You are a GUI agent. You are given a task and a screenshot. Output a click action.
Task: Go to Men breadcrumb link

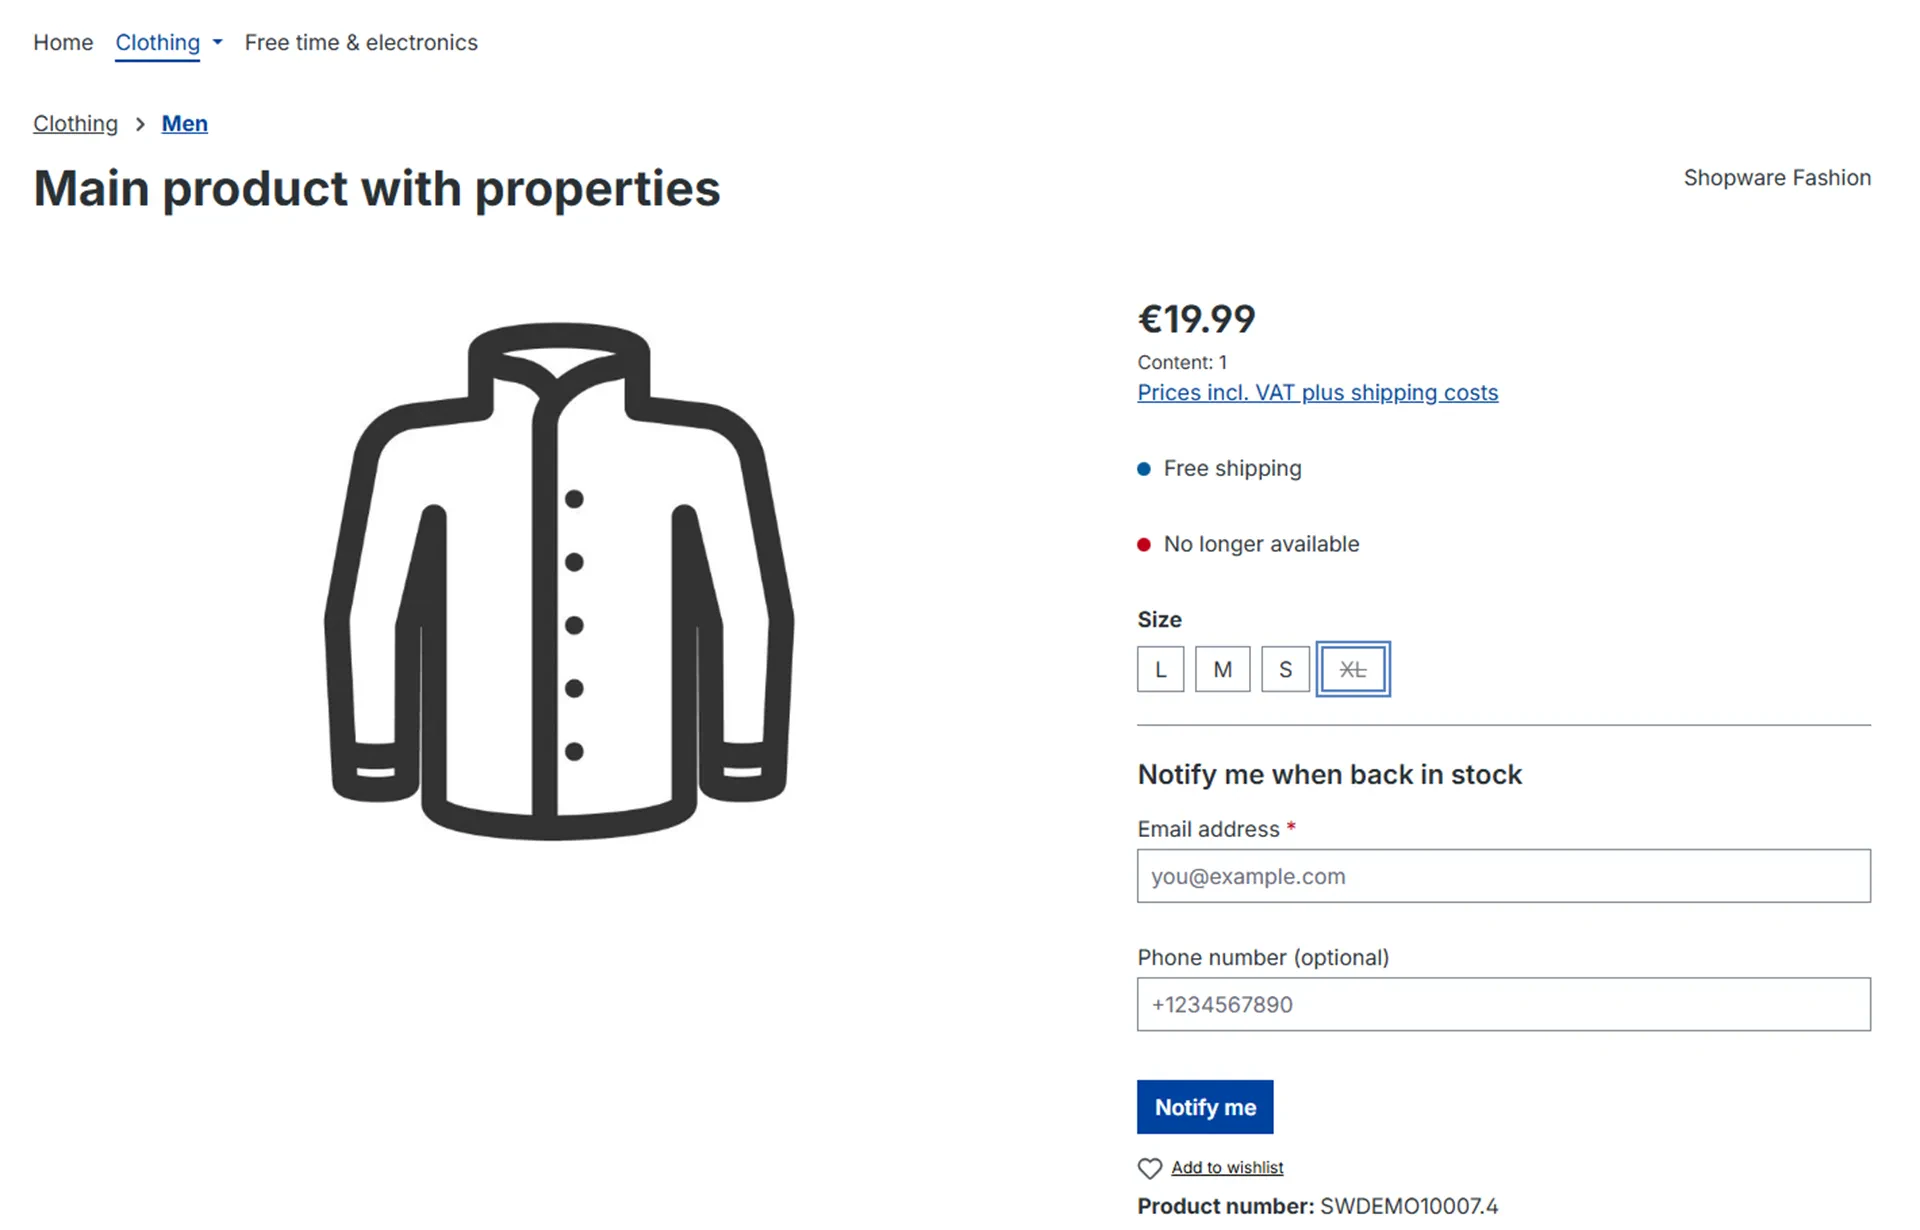point(185,123)
